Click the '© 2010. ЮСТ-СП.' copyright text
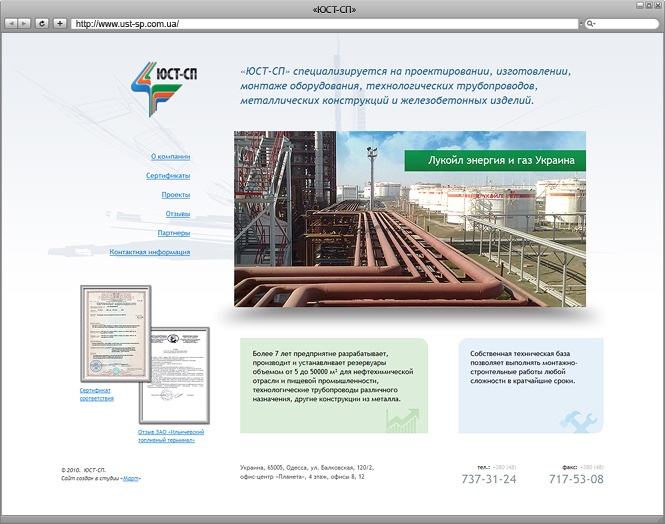The width and height of the screenshot is (665, 524). pyautogui.click(x=84, y=470)
